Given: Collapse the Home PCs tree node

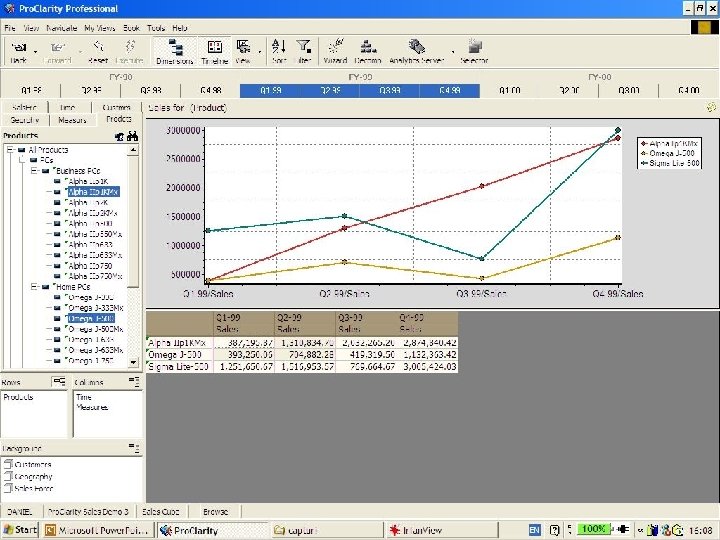Looking at the screenshot, I should pos(34,287).
